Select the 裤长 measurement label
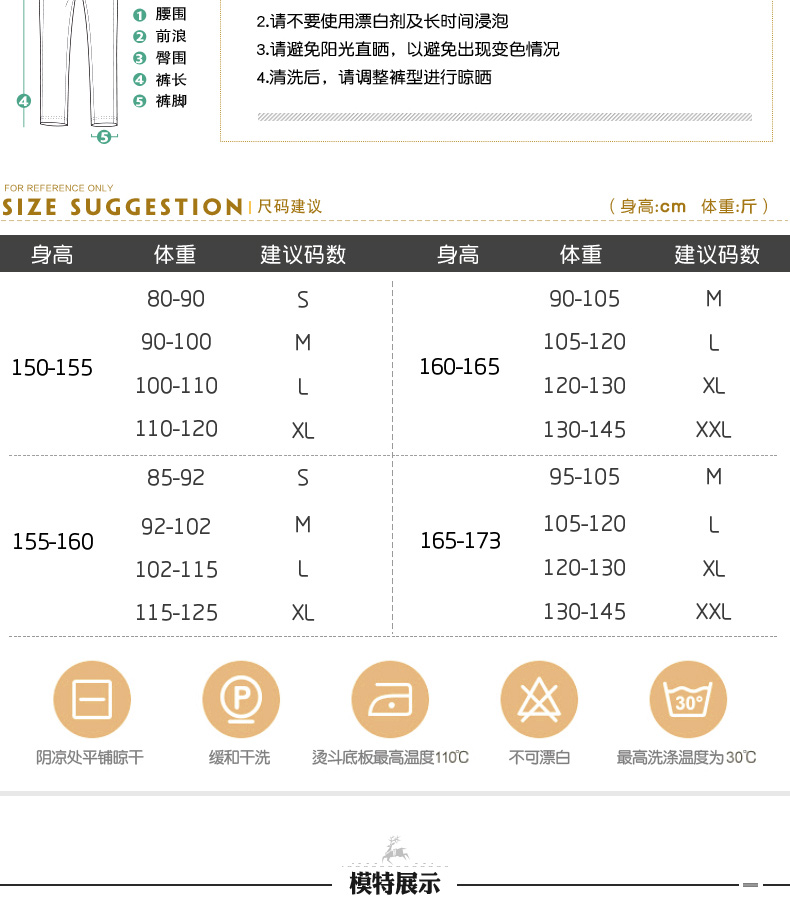 click(x=171, y=80)
